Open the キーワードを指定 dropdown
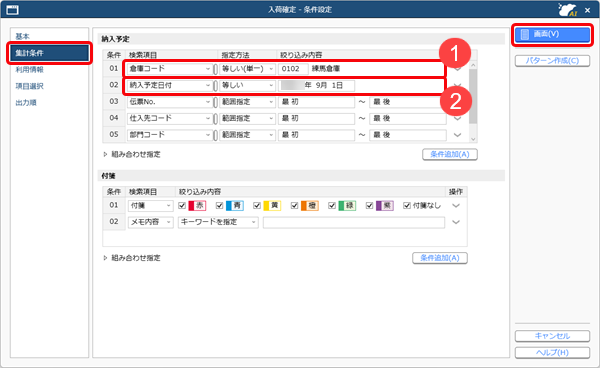 point(218,222)
